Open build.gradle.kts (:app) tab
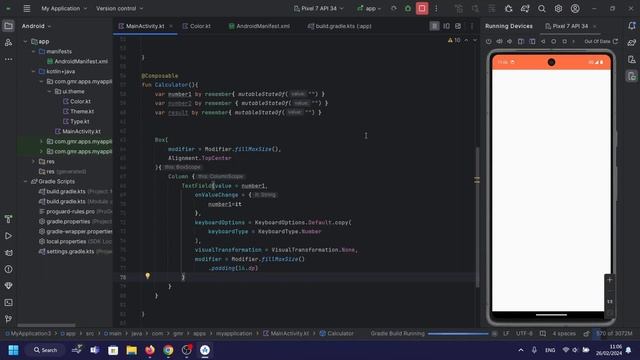This screenshot has height=360, width=640. 340,26
